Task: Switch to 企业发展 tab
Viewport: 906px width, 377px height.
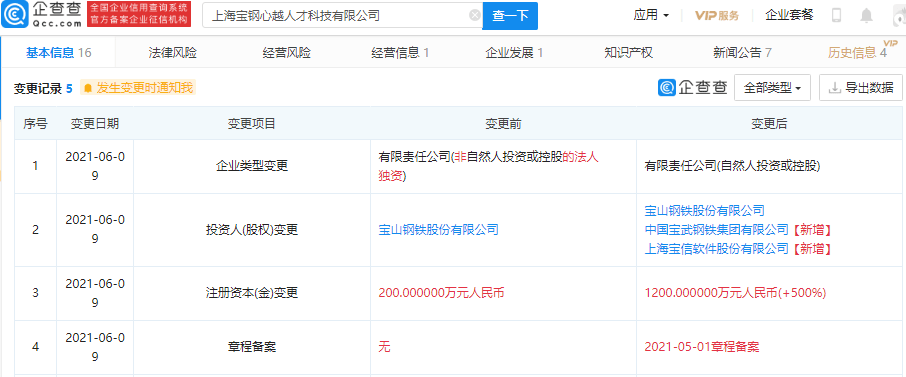Action: pyautogui.click(x=514, y=53)
